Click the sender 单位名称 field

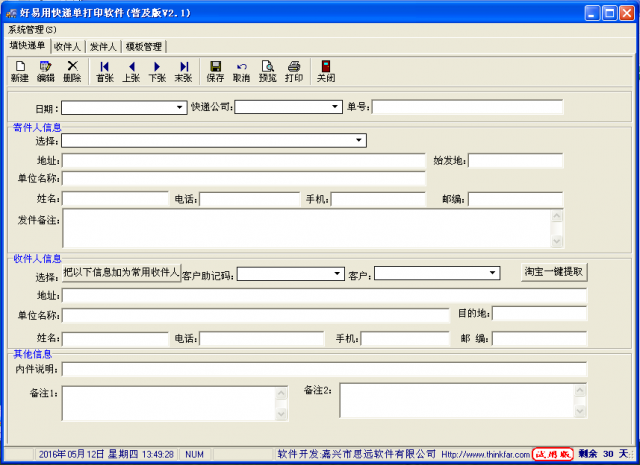tap(244, 178)
